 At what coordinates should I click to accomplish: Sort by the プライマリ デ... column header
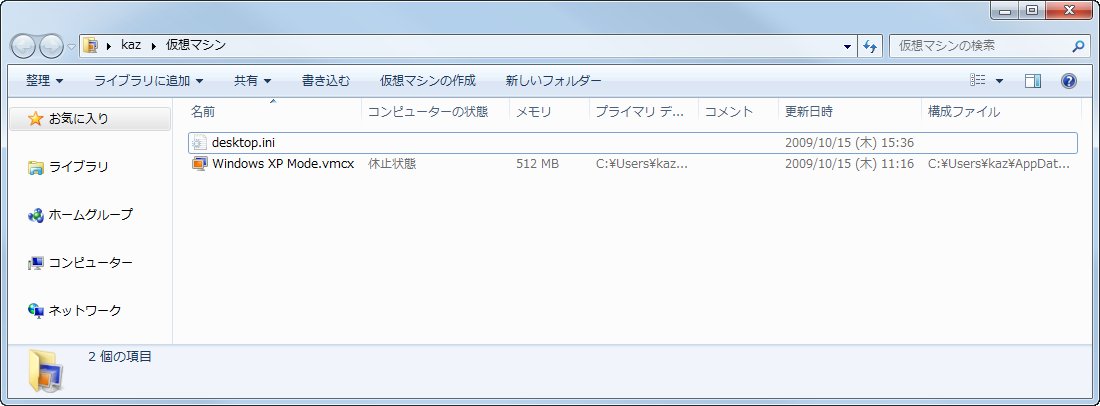644,111
